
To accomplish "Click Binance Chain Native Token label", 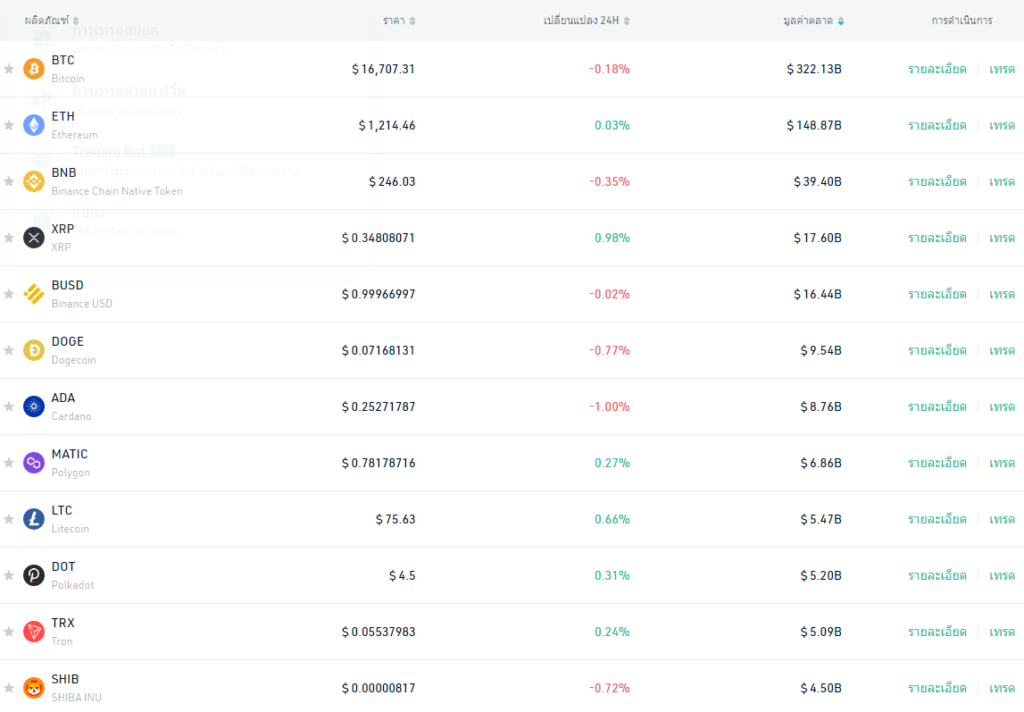I will click(x=117, y=191).
